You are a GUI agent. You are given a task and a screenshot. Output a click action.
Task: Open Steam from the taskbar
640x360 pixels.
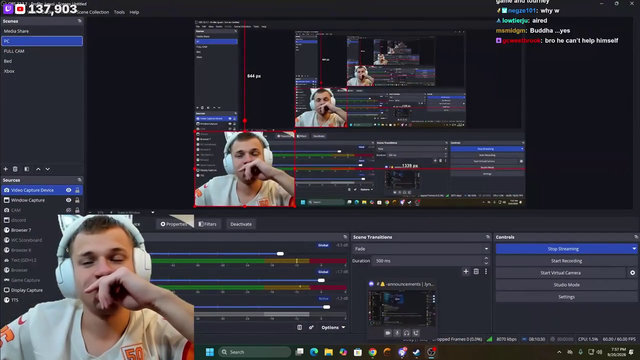coord(416,352)
